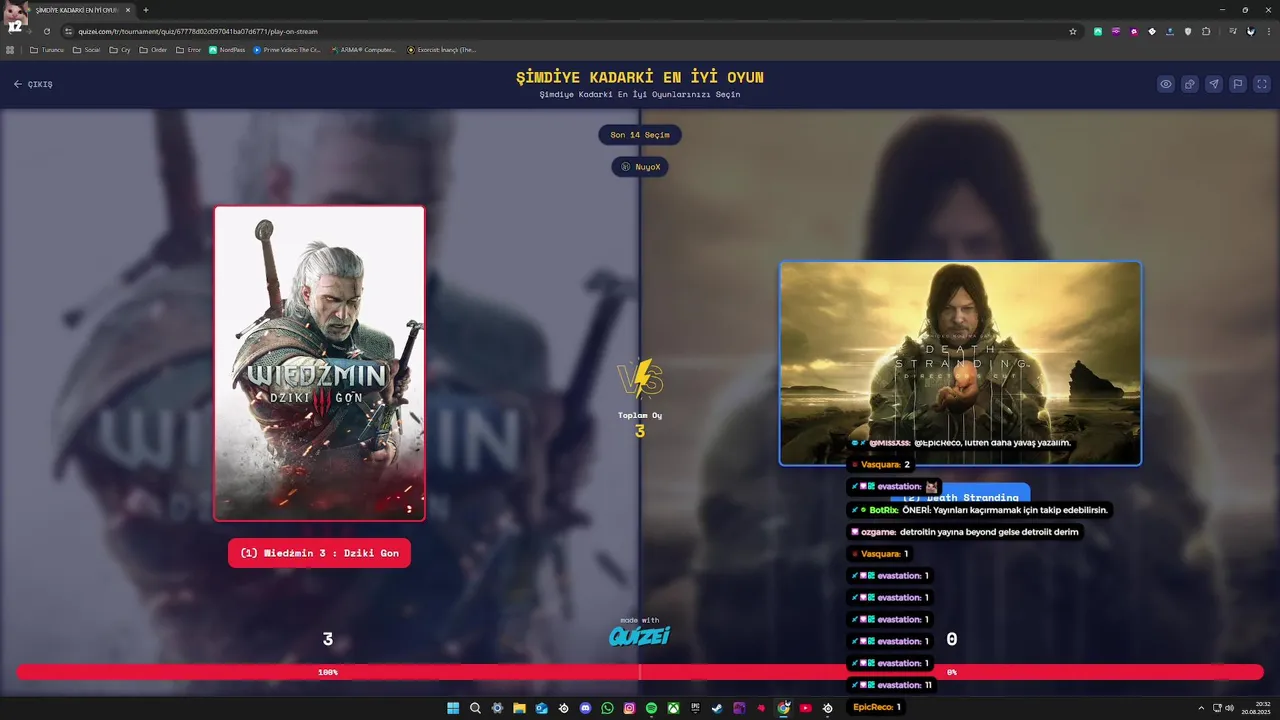Viewport: 1280px width, 720px height.
Task: Open taskbar Search
Action: point(475,708)
